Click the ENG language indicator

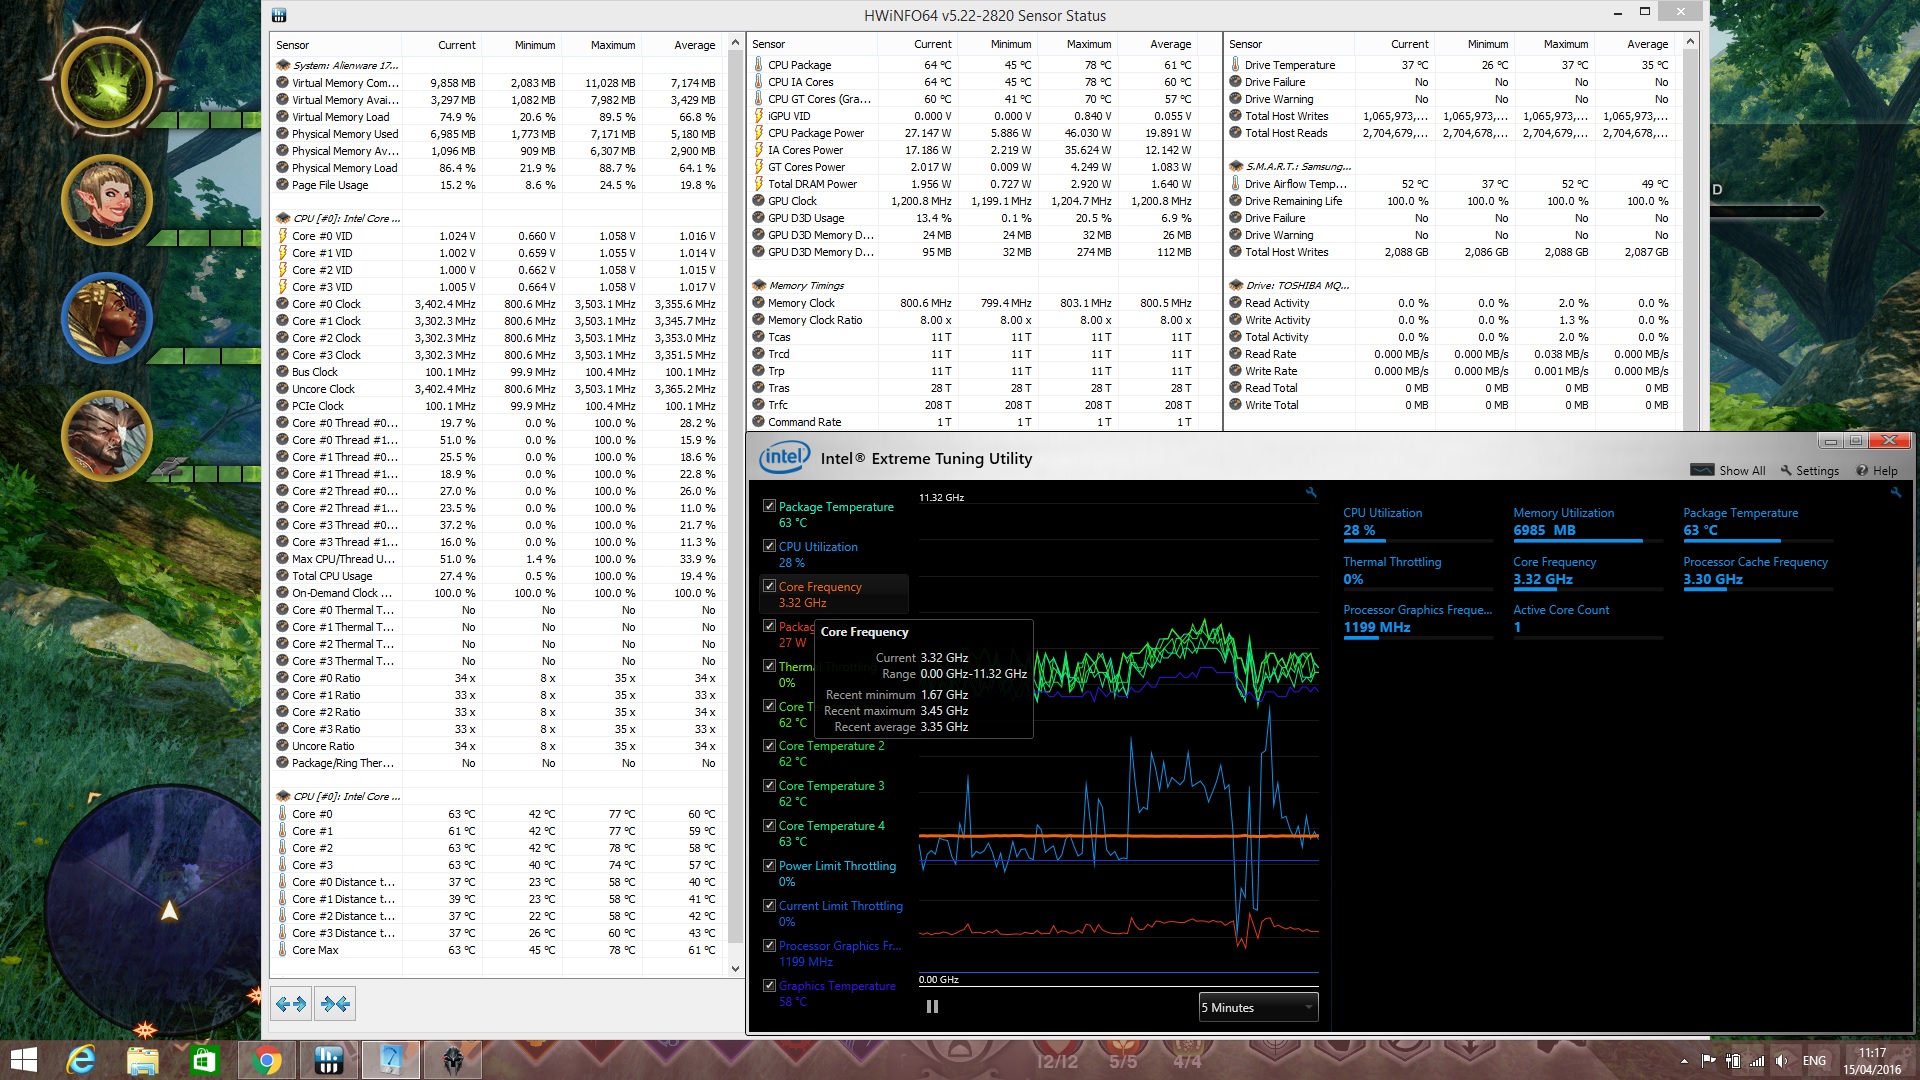(1814, 1061)
